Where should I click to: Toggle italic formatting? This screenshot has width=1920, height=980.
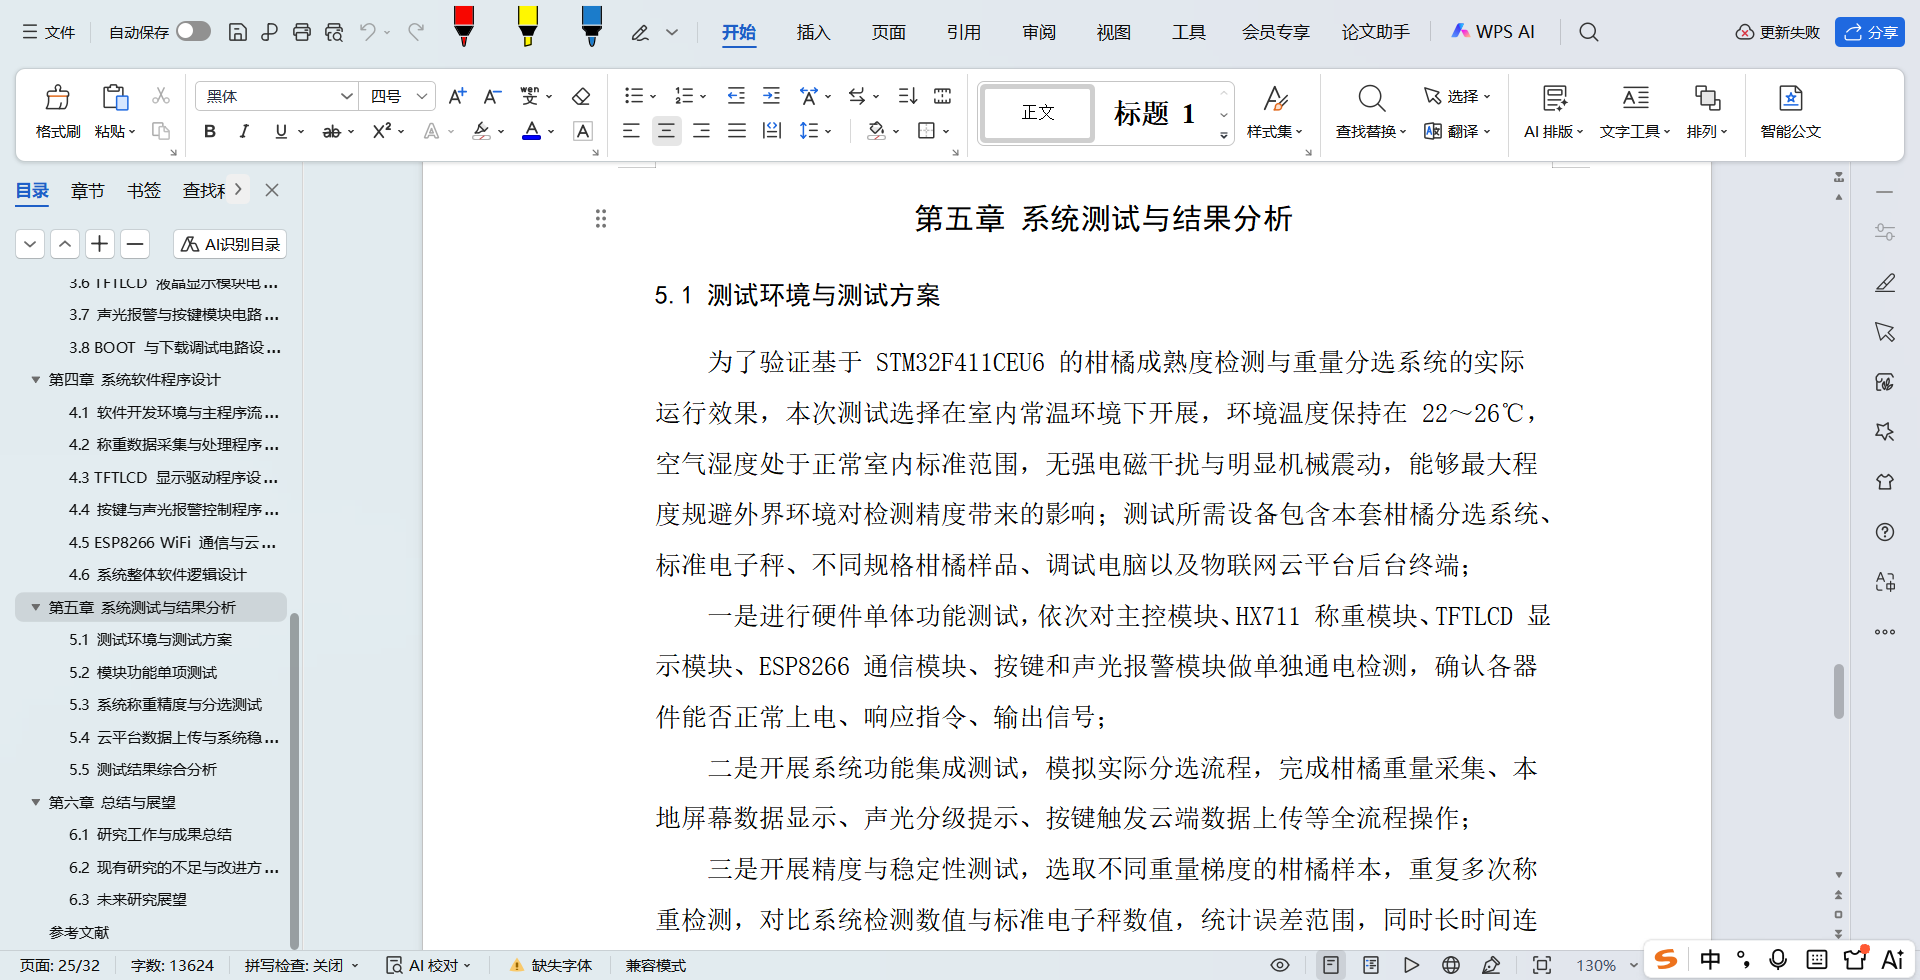244,131
